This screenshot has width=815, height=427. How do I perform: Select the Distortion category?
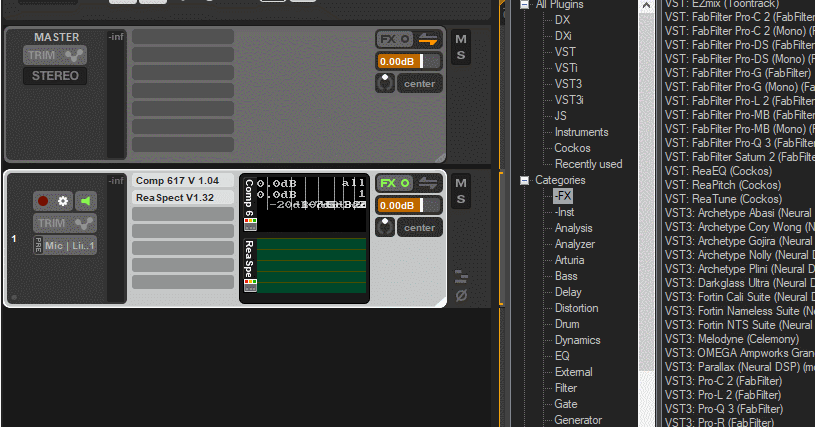tap(576, 308)
